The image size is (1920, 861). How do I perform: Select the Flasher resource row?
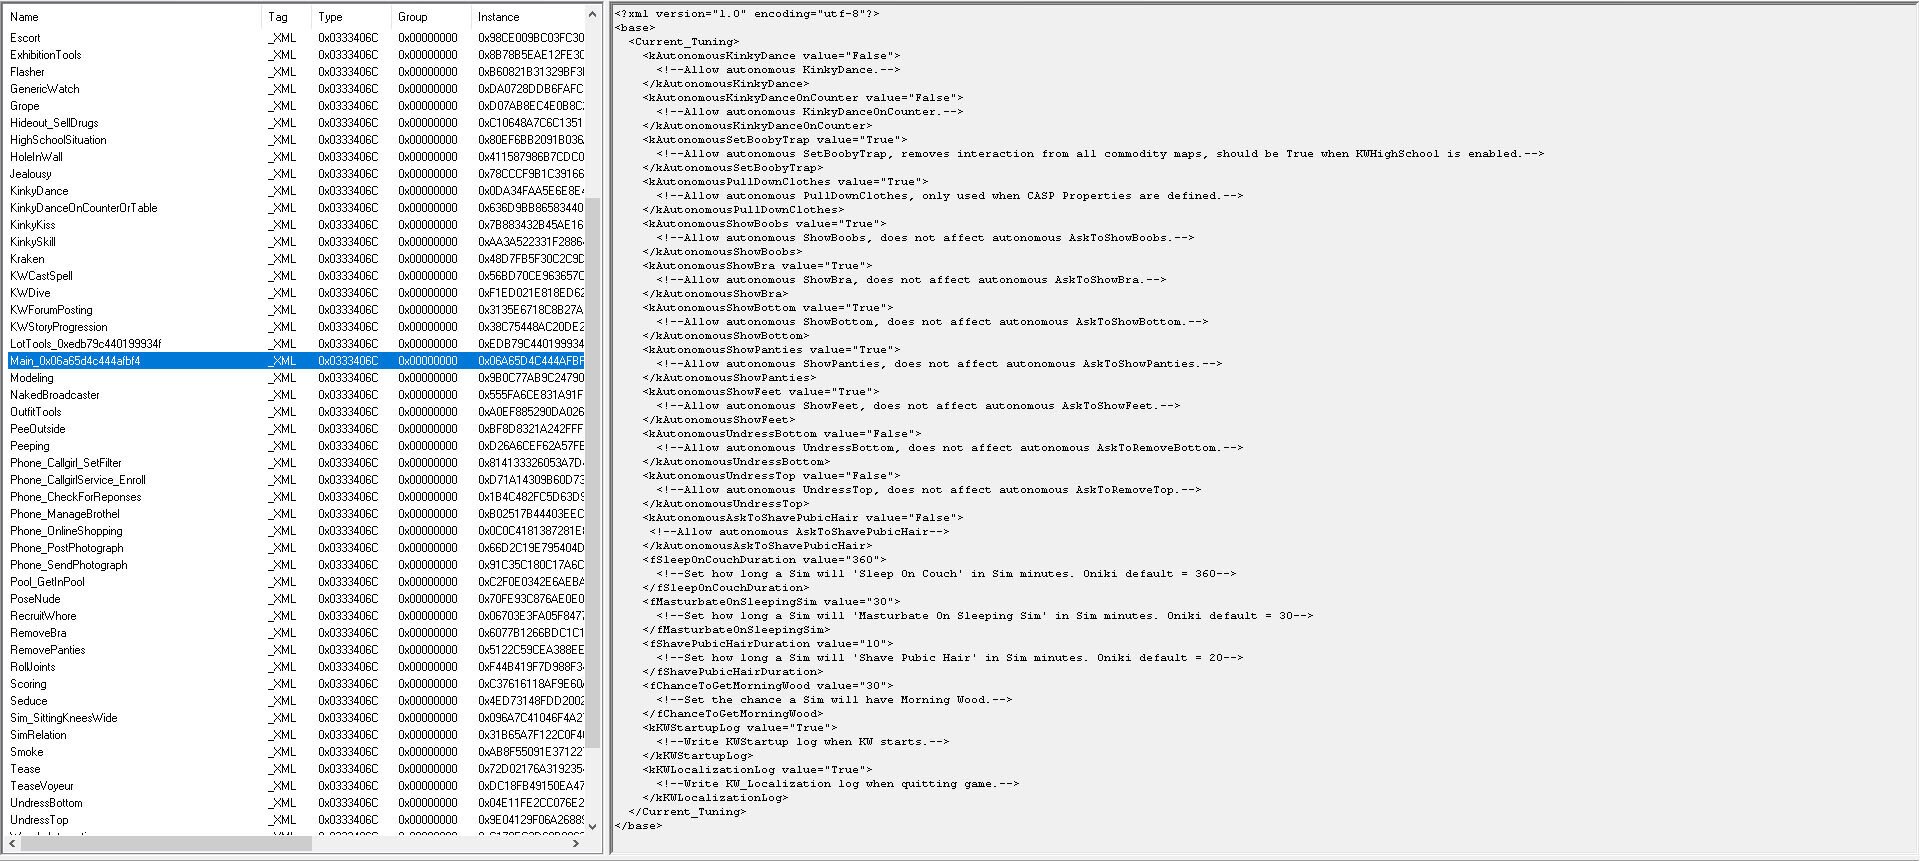pos(296,72)
